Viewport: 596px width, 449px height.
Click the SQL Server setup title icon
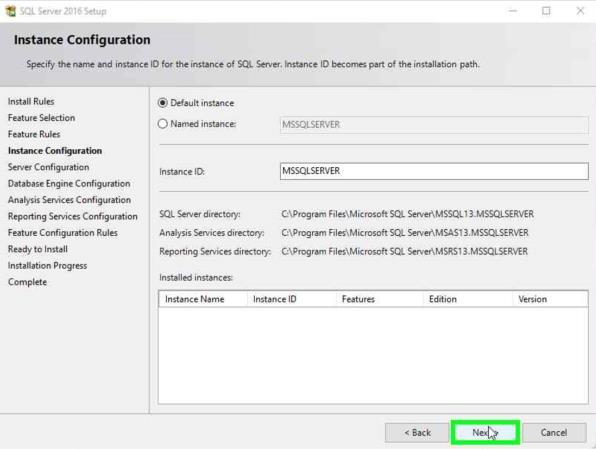tap(11, 11)
